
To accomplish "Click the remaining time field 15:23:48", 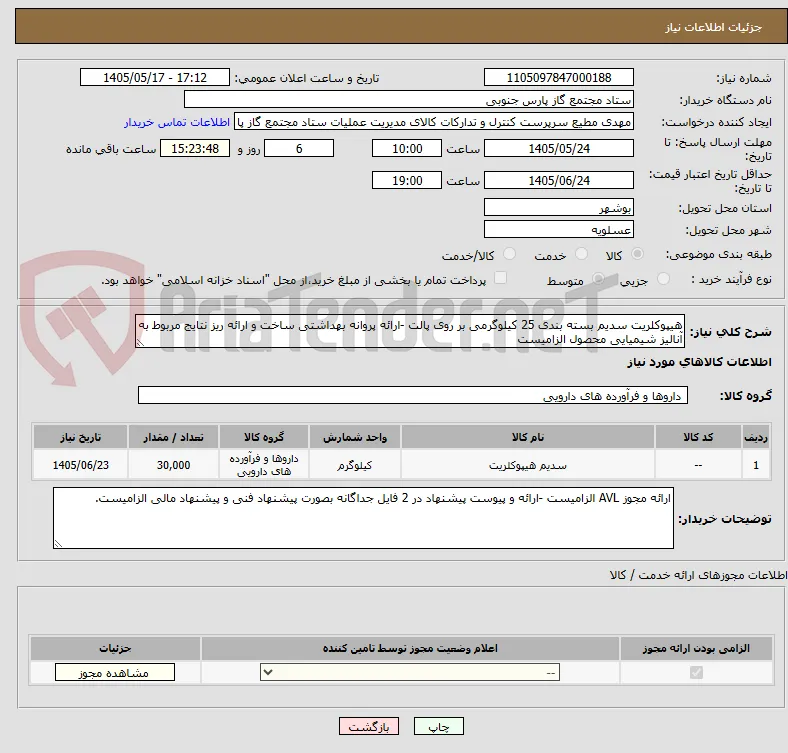I will [x=195, y=148].
